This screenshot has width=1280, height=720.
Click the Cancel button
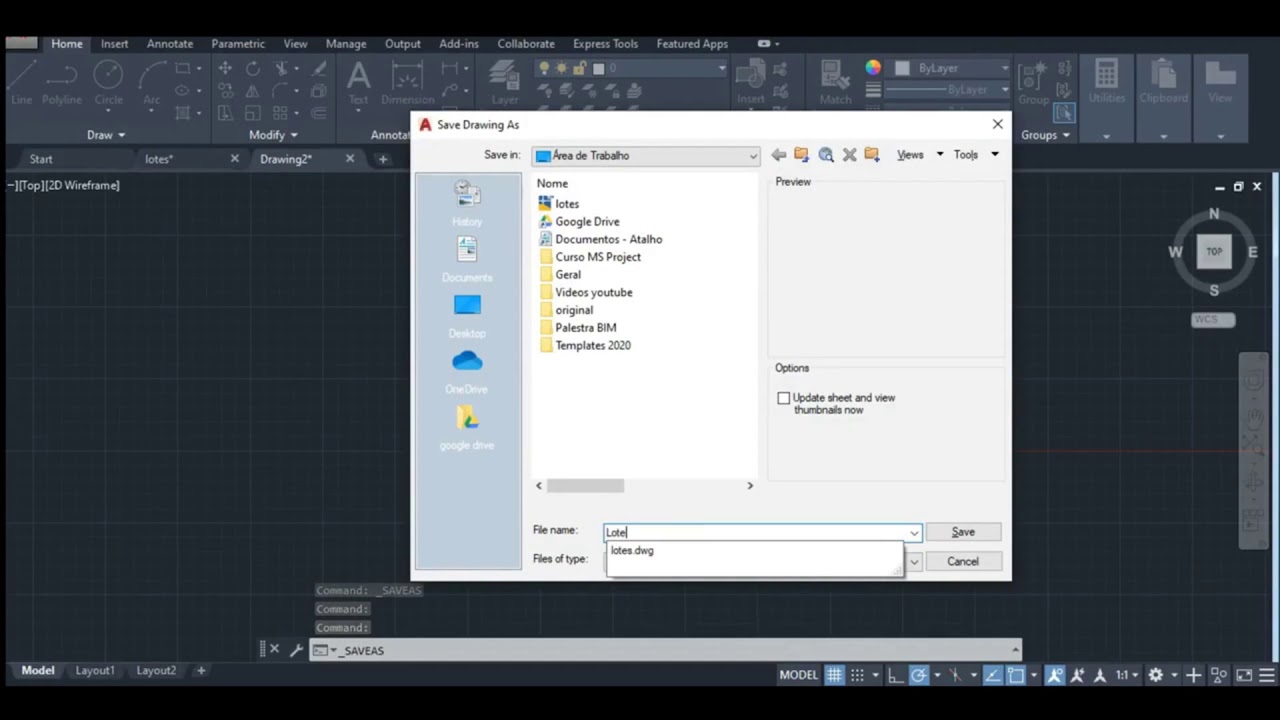click(x=963, y=561)
